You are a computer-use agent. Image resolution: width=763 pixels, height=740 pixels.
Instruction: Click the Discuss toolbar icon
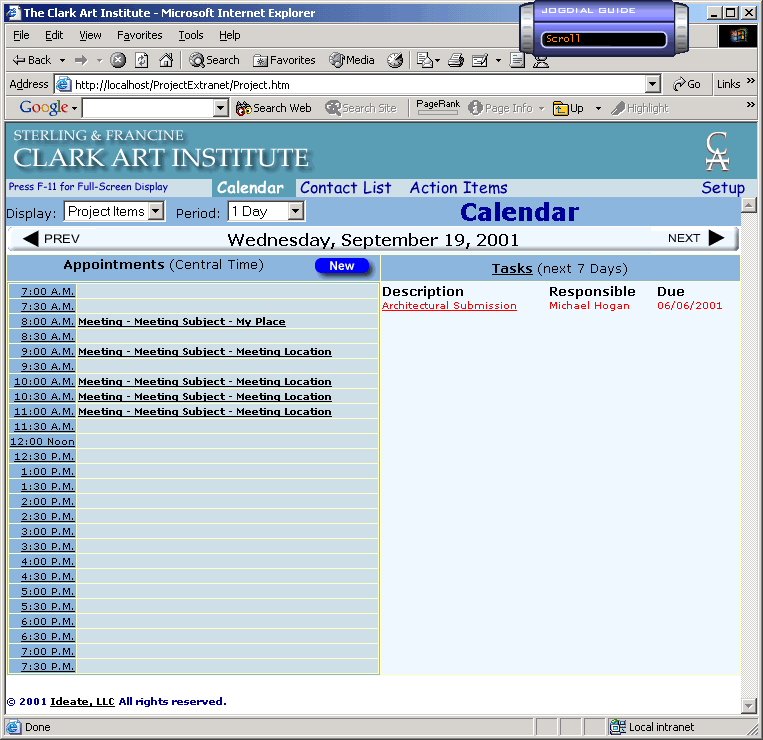click(x=517, y=60)
